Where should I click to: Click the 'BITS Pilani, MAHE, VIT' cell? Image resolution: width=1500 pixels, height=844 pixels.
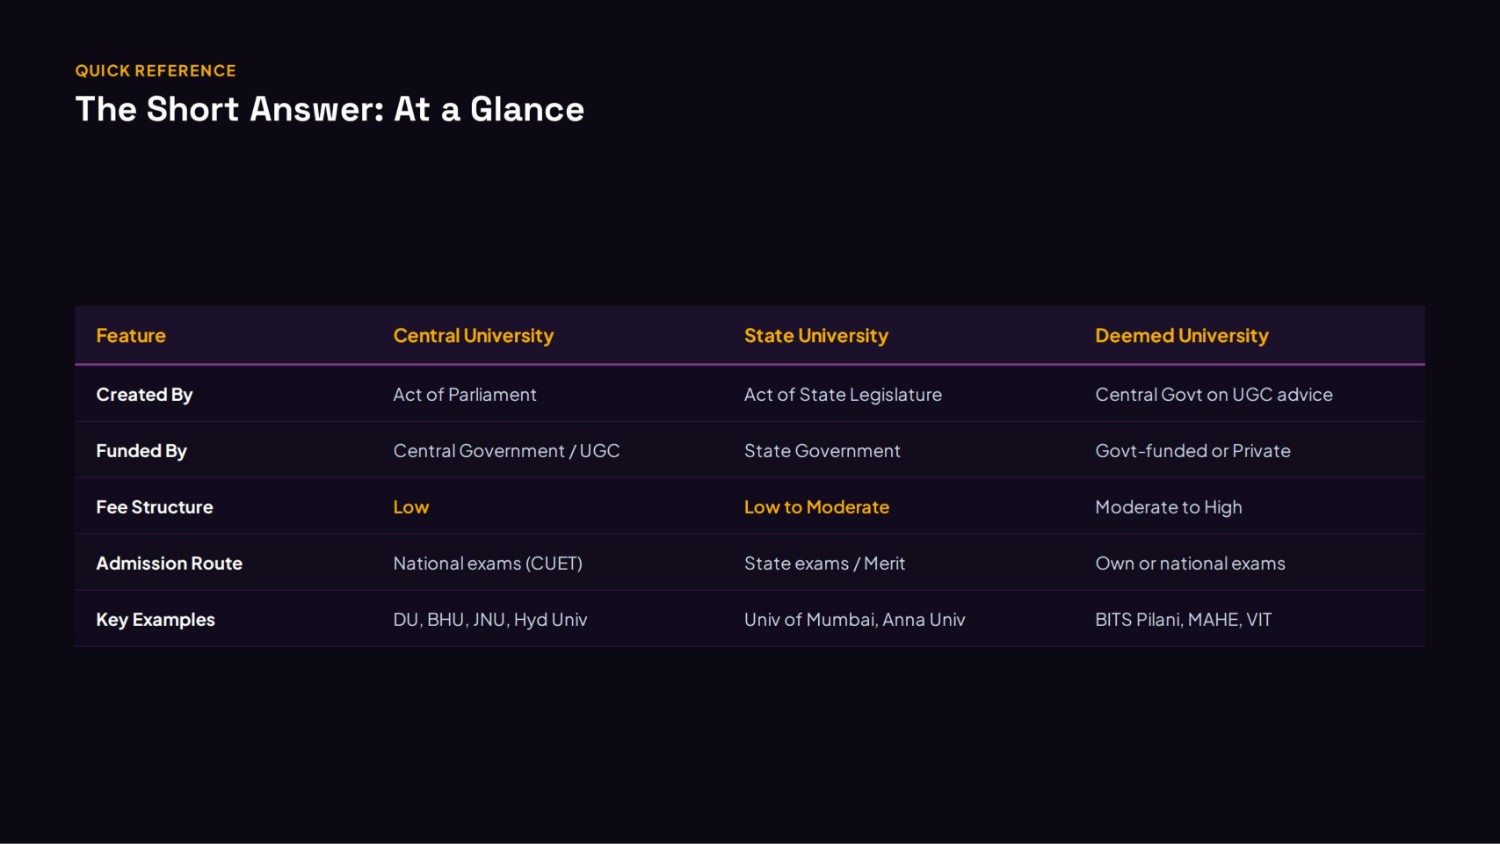coord(1183,620)
